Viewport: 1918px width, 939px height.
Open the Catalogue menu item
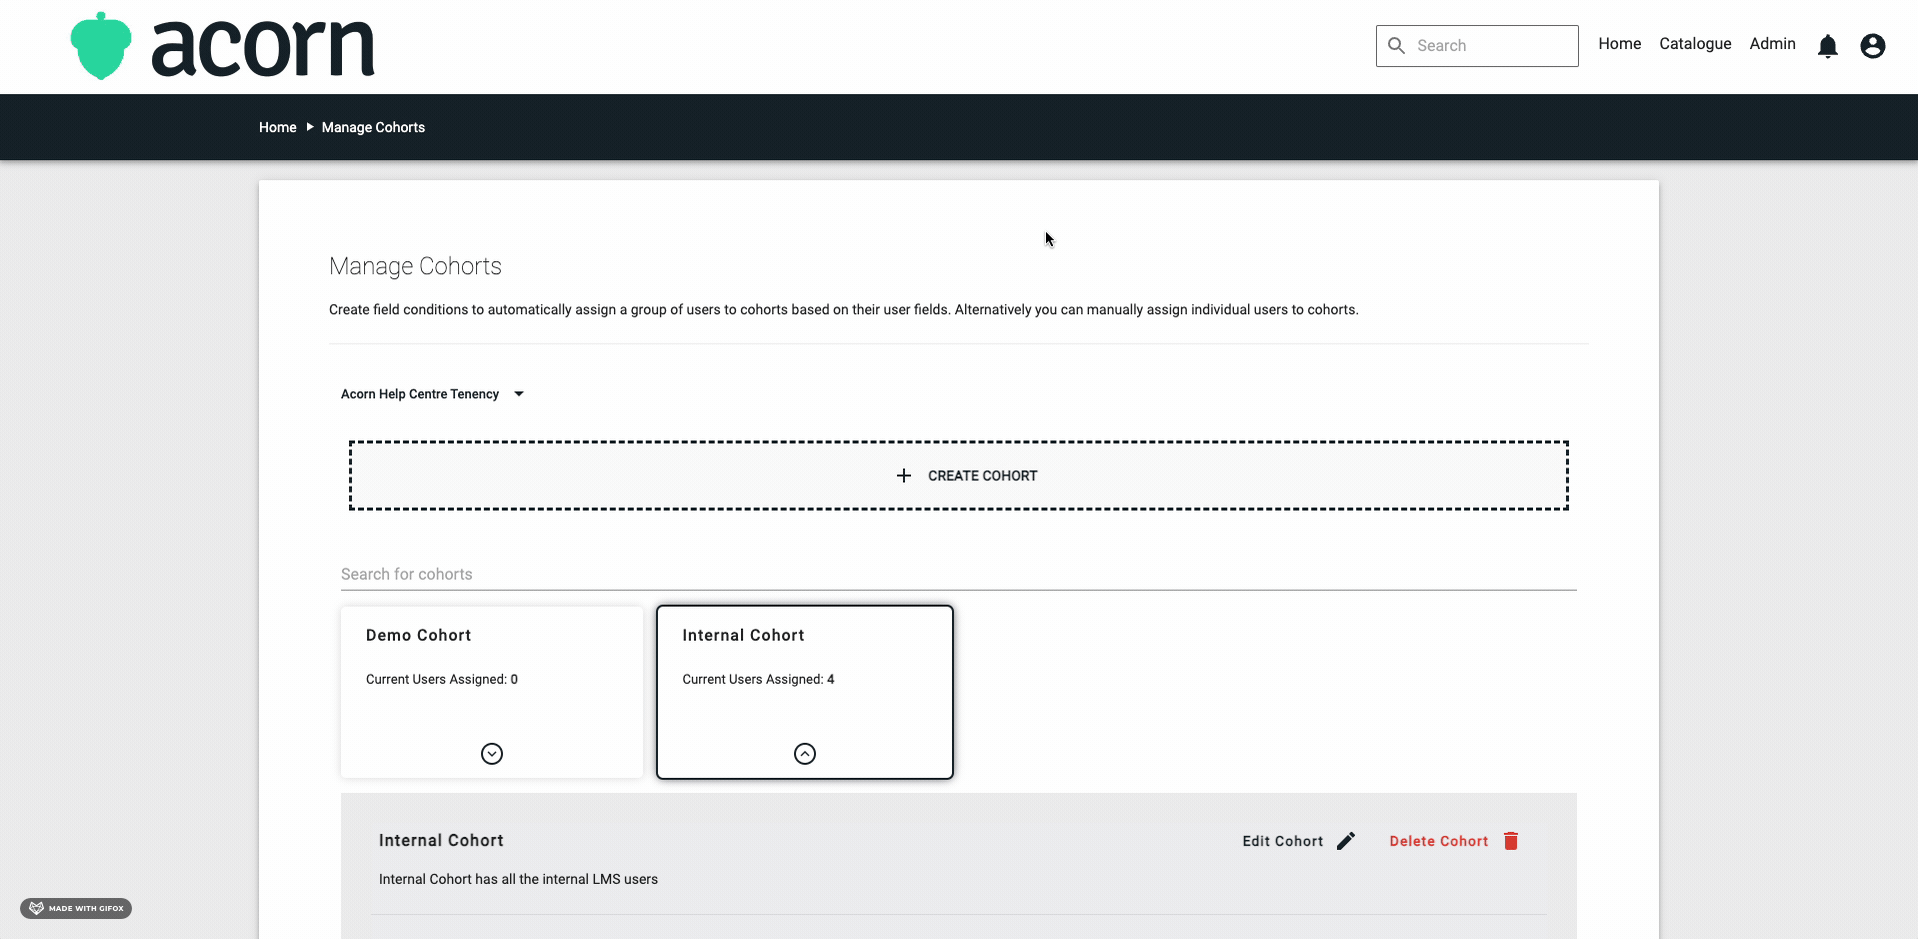(x=1695, y=44)
